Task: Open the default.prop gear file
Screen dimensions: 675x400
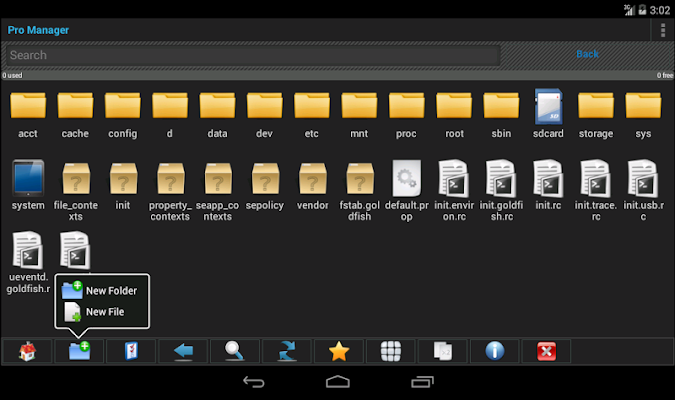Action: pyautogui.click(x=407, y=190)
